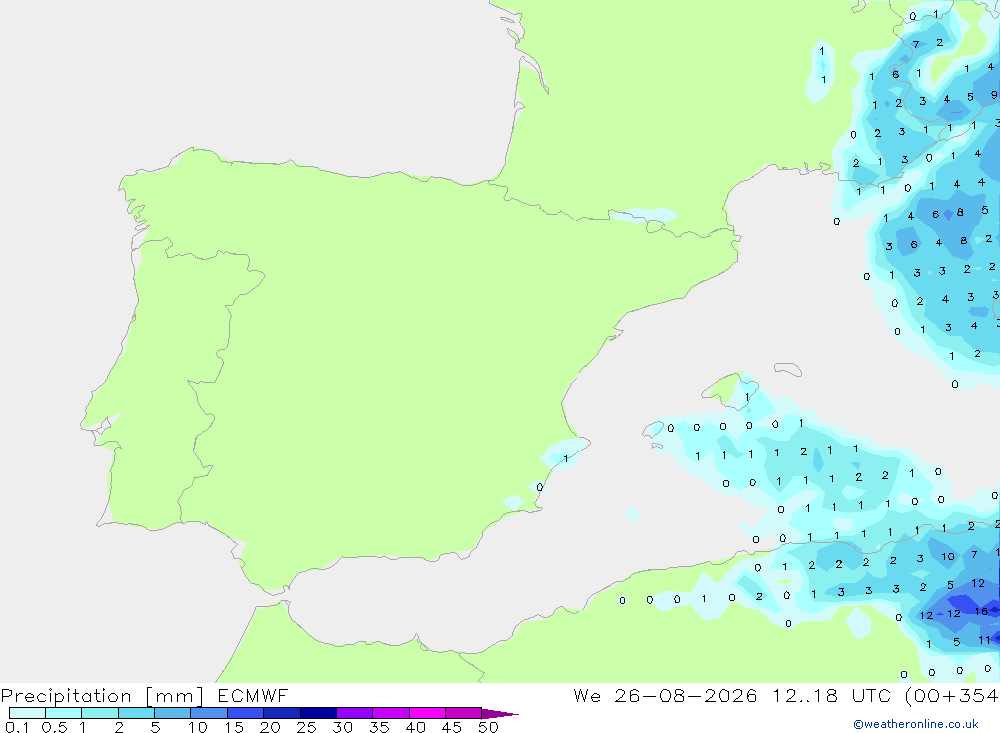Open the weatheronline.co.uk copyright link

tap(916, 724)
